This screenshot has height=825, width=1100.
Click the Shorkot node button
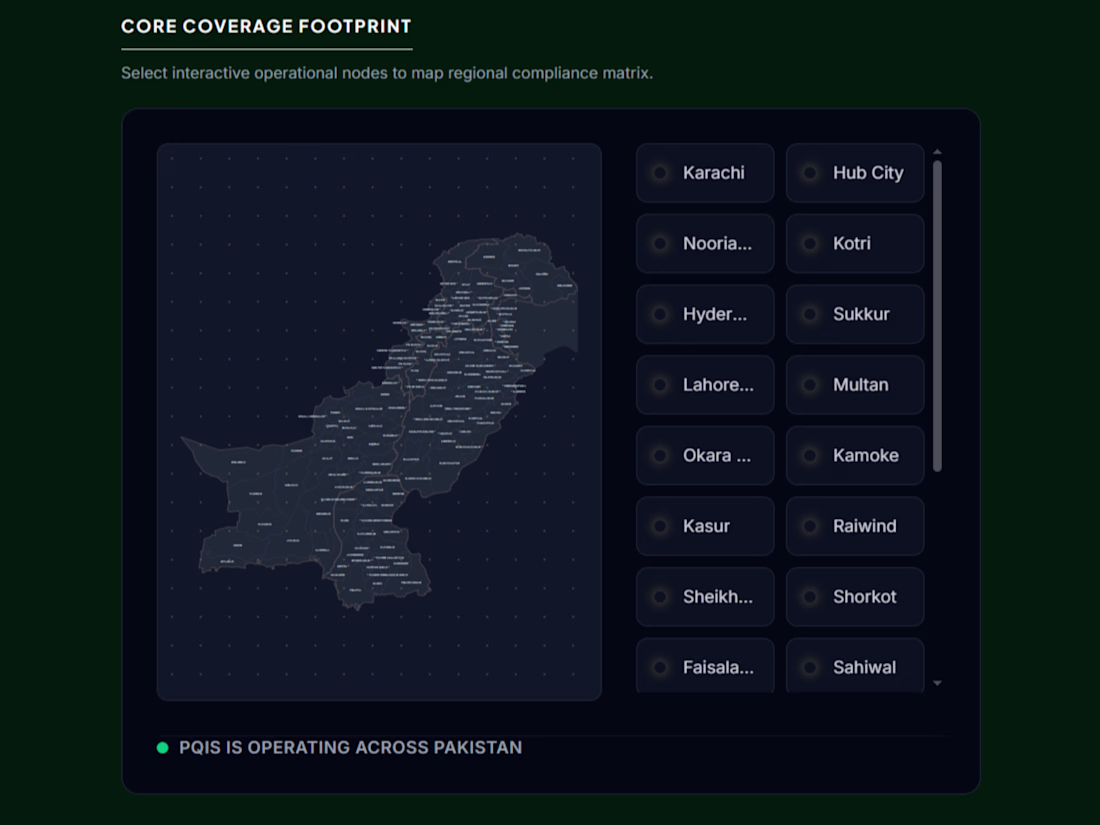(x=855, y=597)
